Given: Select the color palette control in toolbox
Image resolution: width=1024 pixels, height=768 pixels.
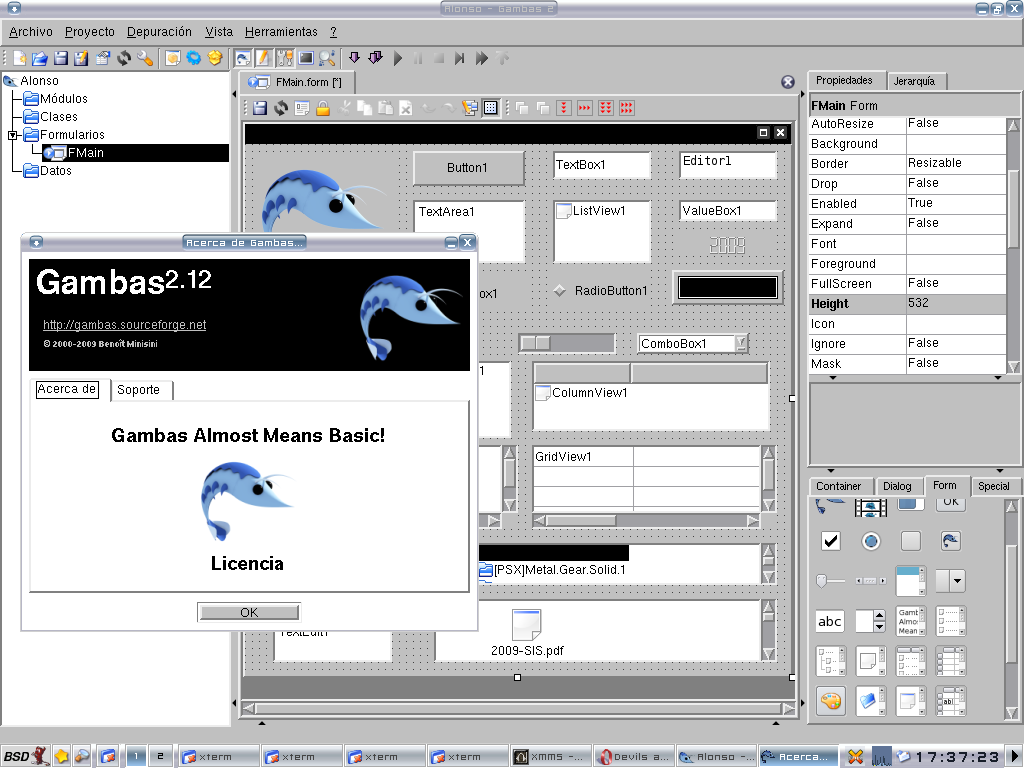Looking at the screenshot, I should (831, 701).
